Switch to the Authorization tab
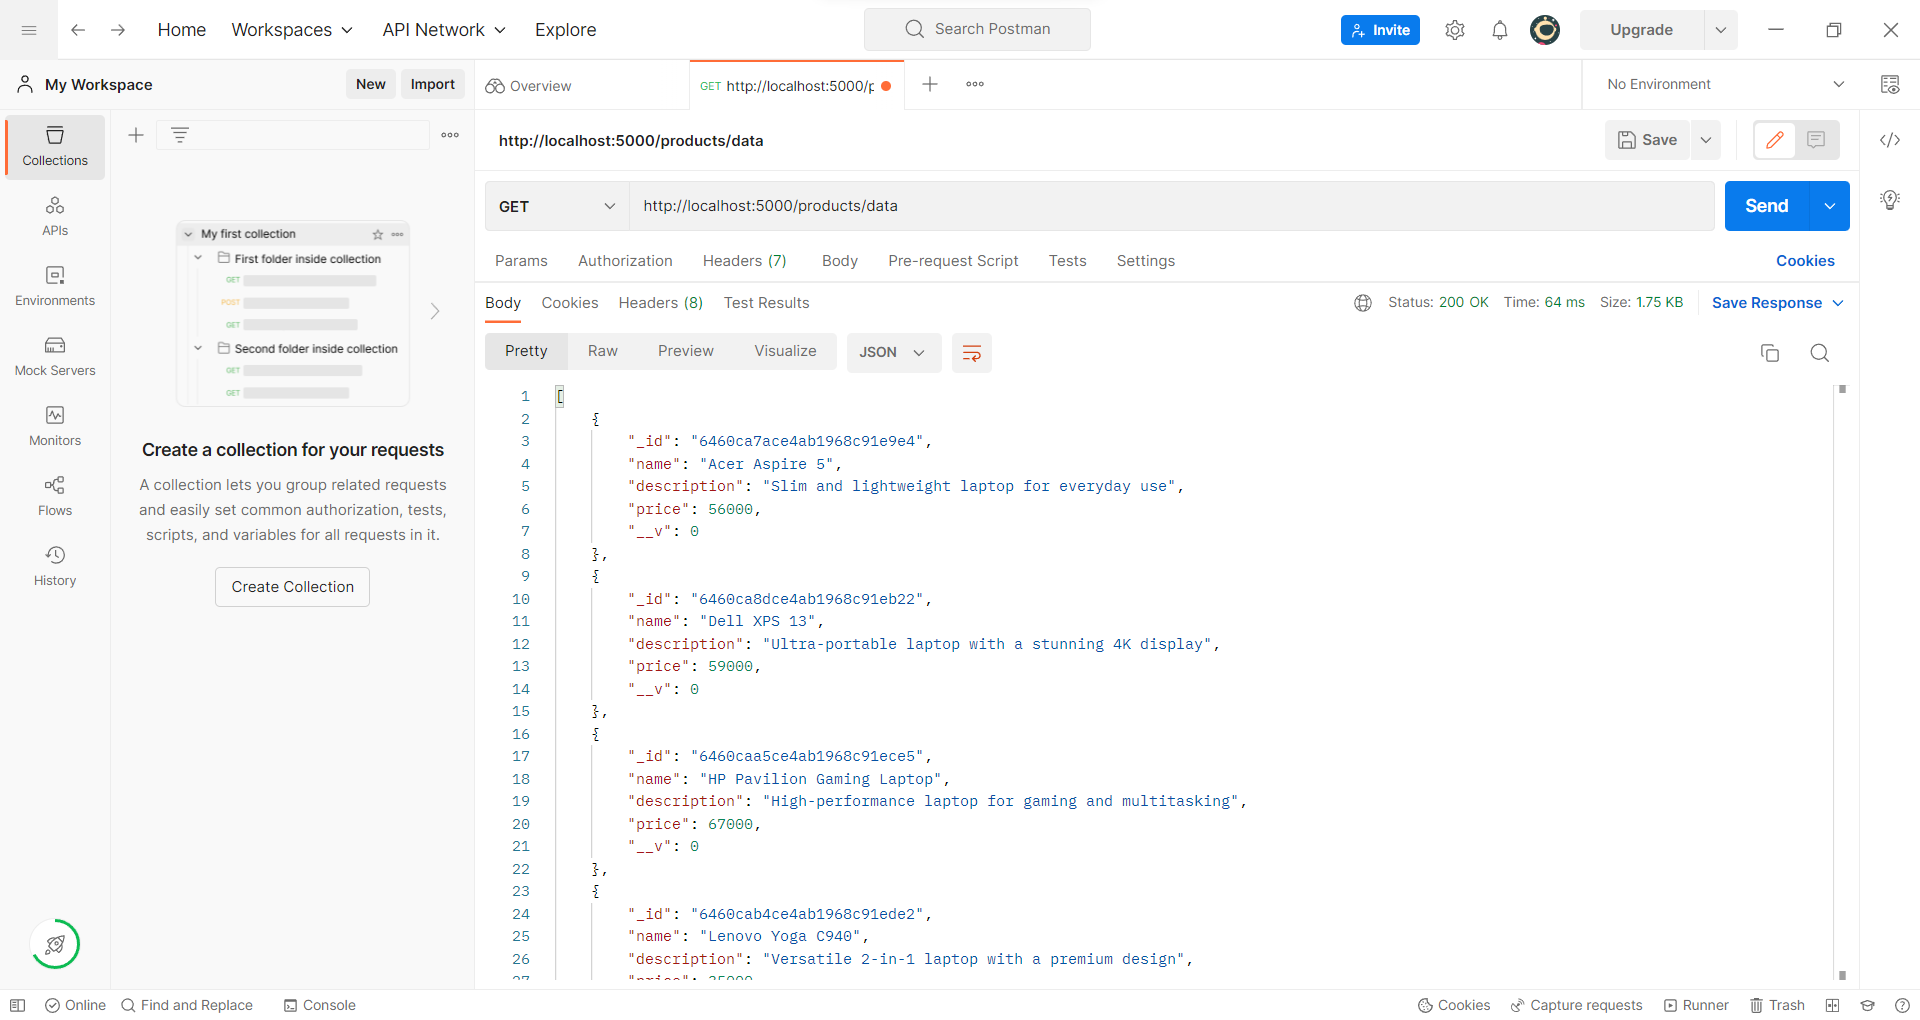The image size is (1920, 1020). [625, 260]
